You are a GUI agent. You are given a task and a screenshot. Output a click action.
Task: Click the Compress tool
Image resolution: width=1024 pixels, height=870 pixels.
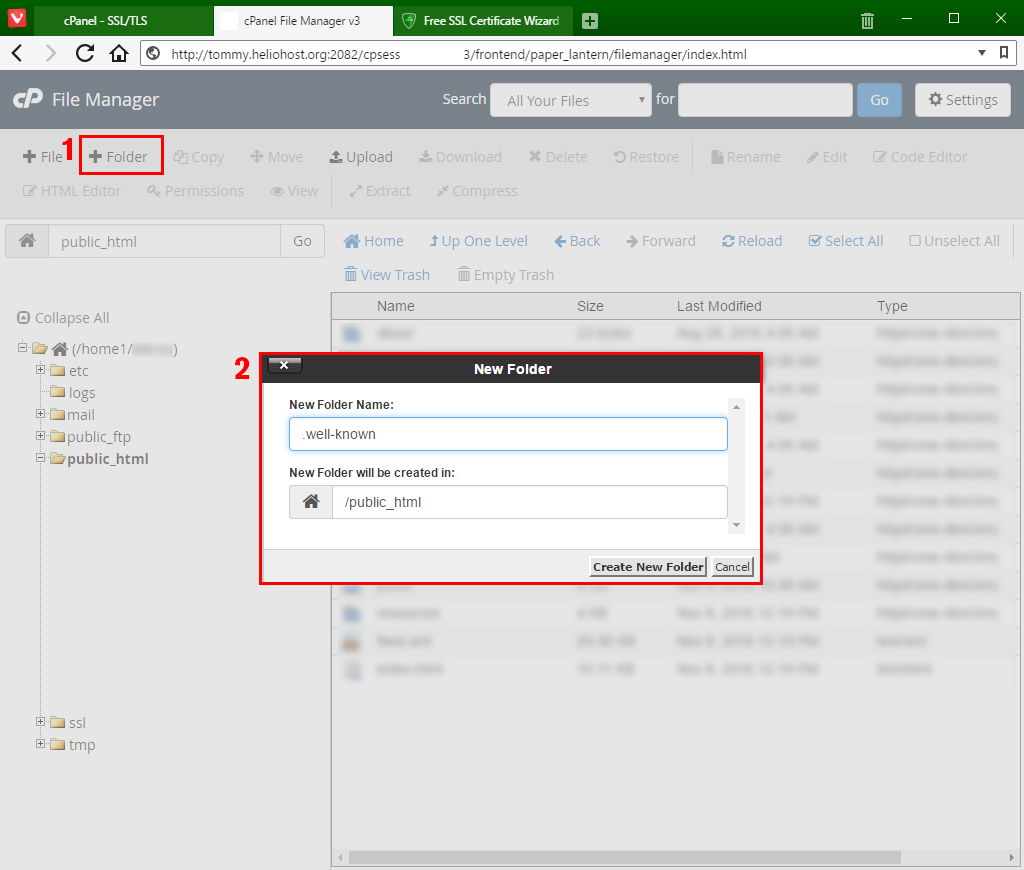tap(477, 191)
